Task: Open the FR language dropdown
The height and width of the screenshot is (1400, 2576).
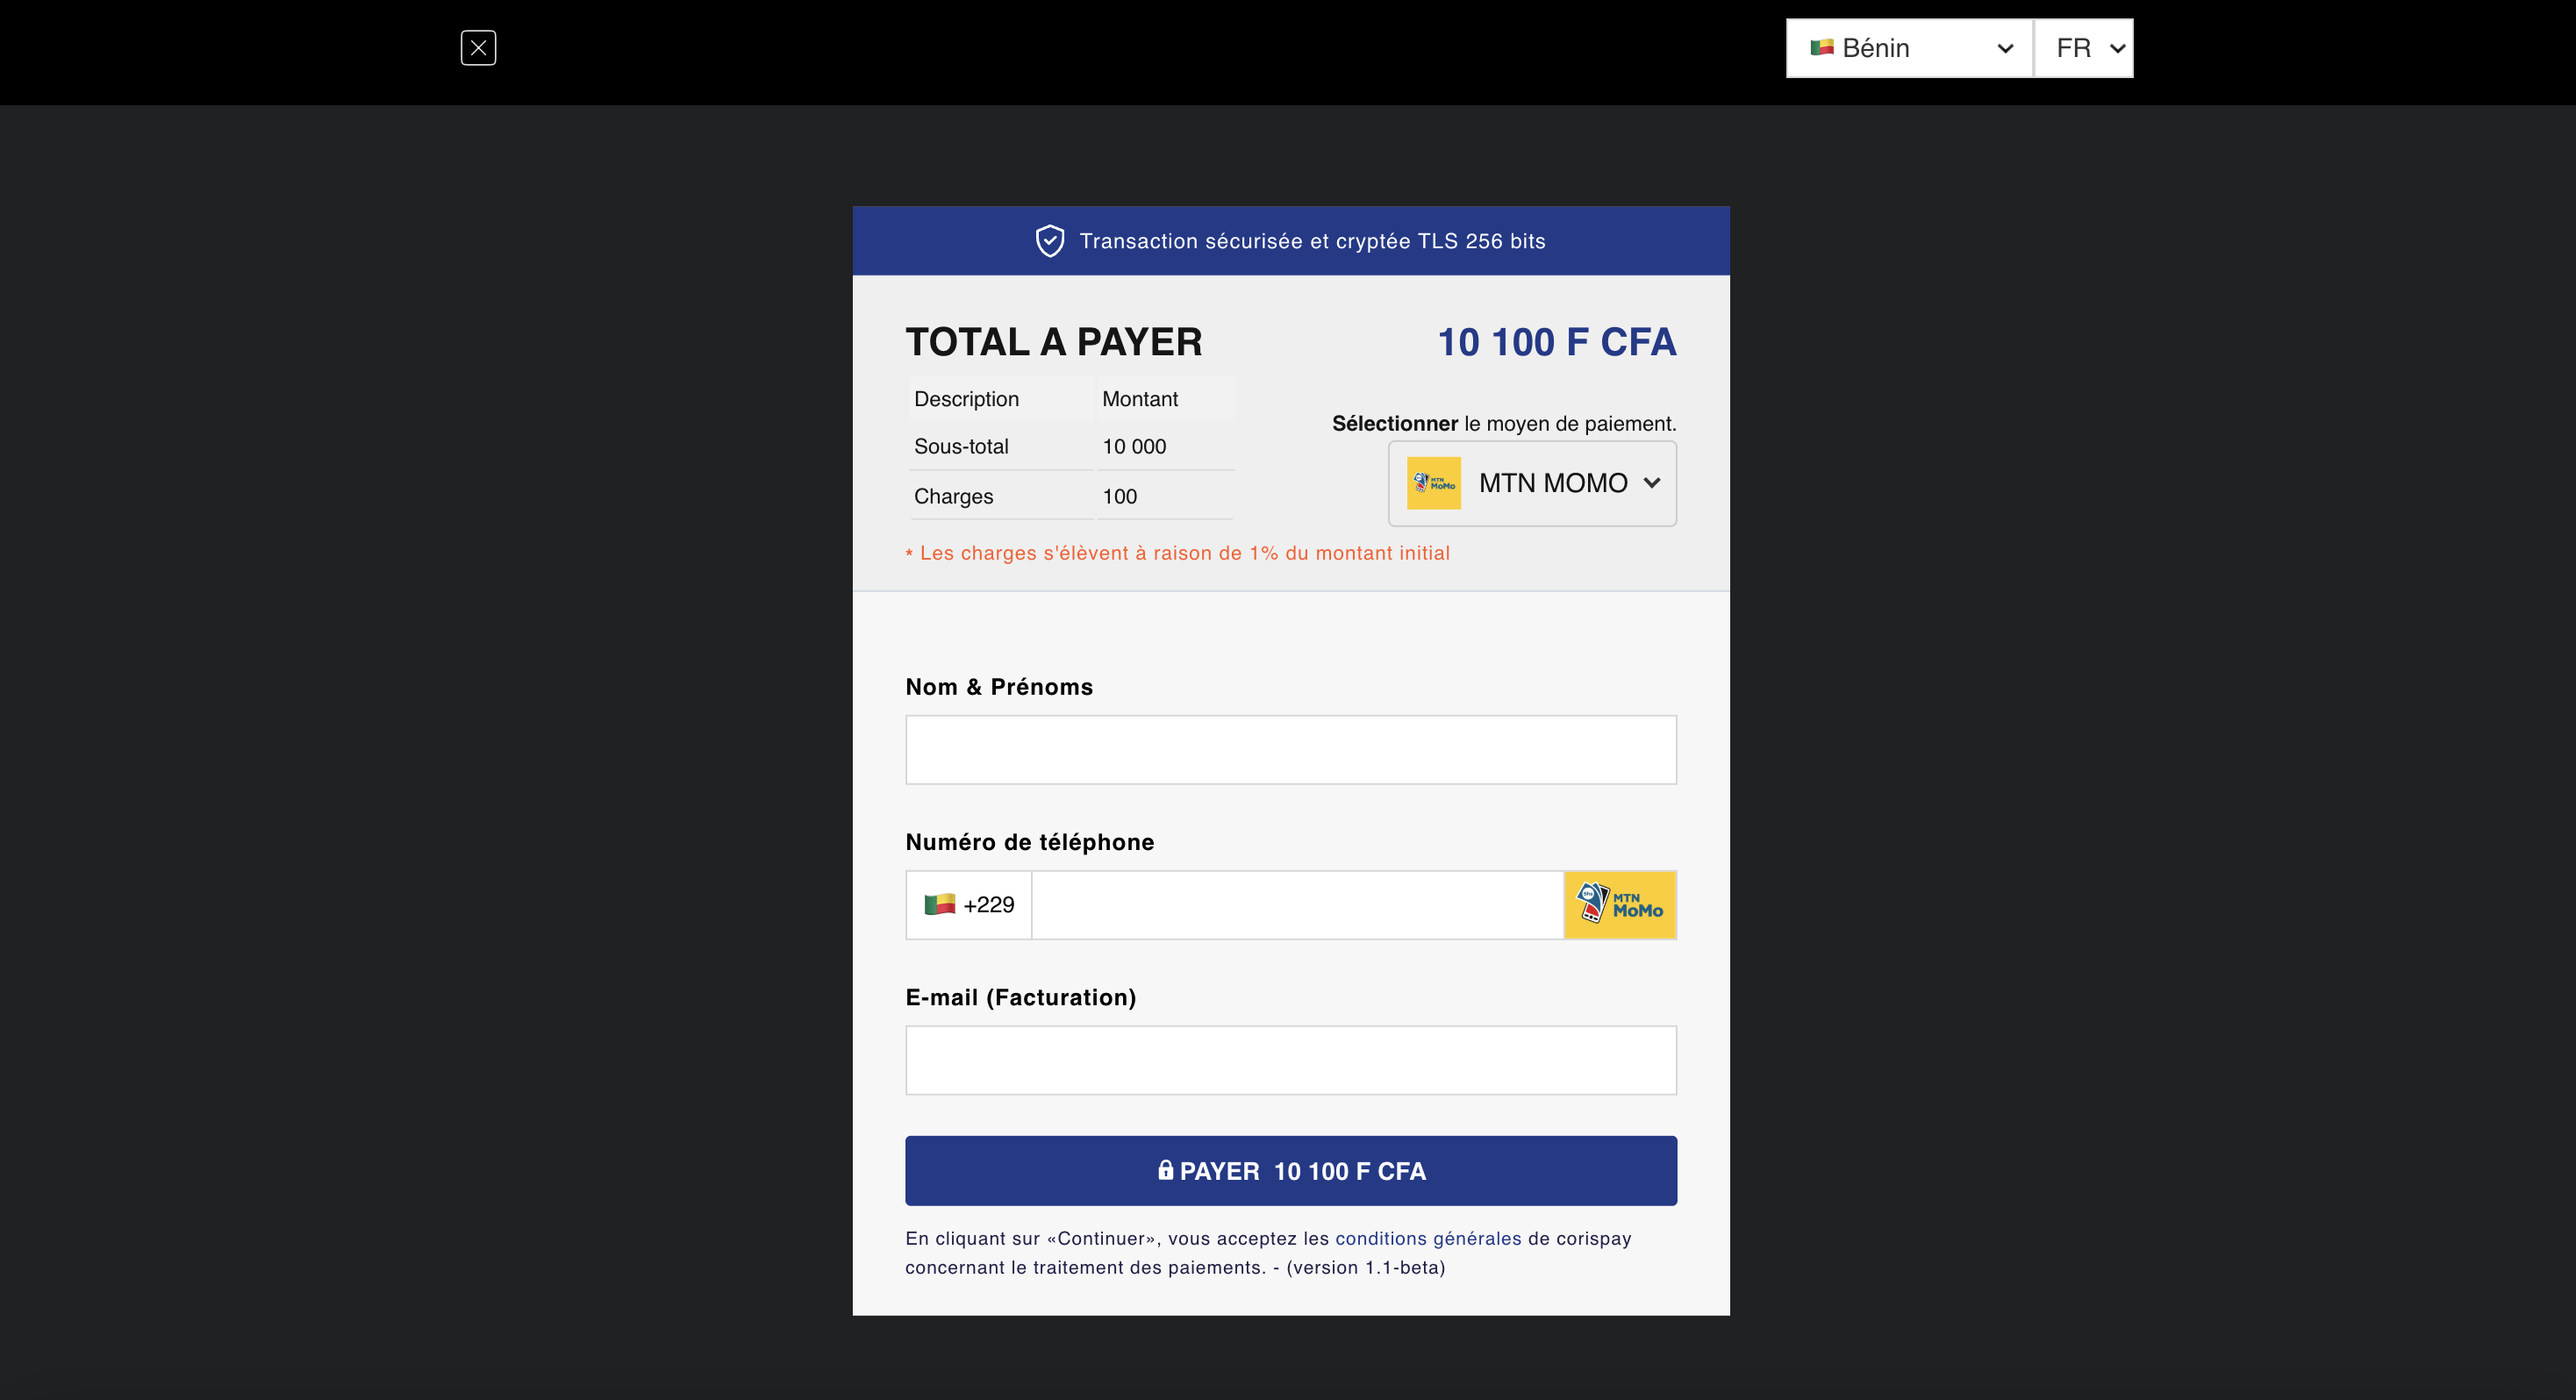Action: [2083, 47]
